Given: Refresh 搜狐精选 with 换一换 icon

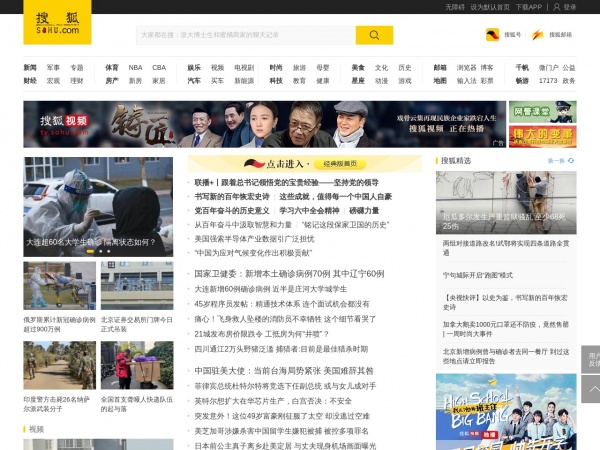Looking at the screenshot, I should point(571,161).
